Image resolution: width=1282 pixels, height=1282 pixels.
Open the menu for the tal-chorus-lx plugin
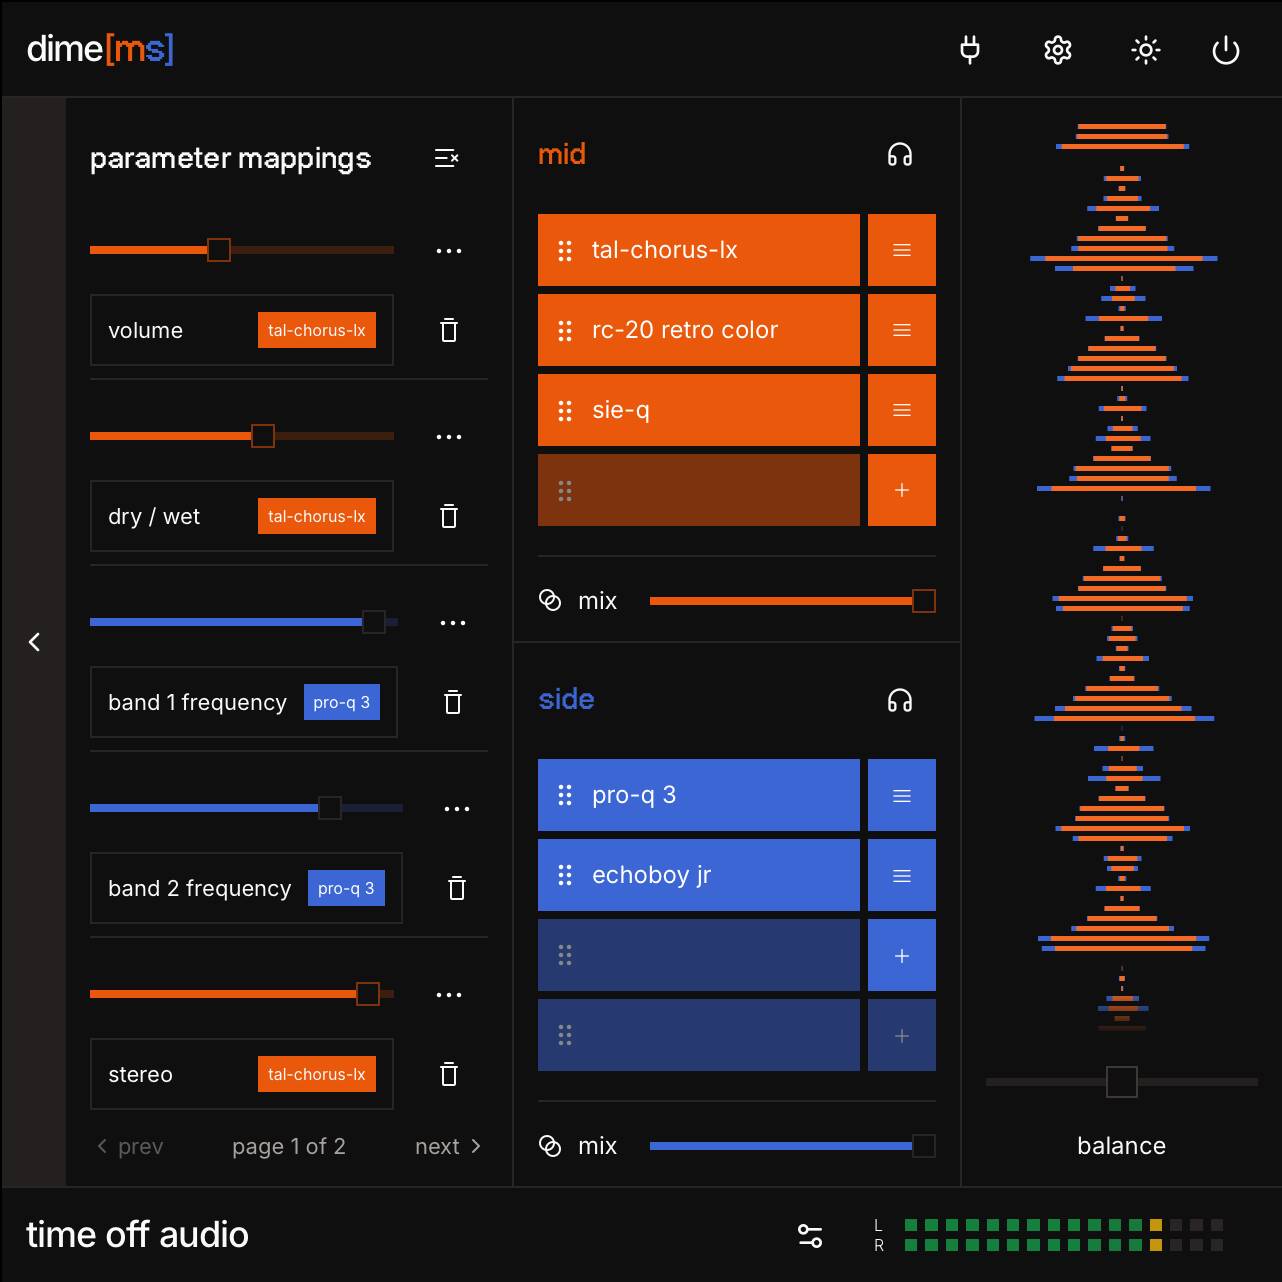point(901,250)
